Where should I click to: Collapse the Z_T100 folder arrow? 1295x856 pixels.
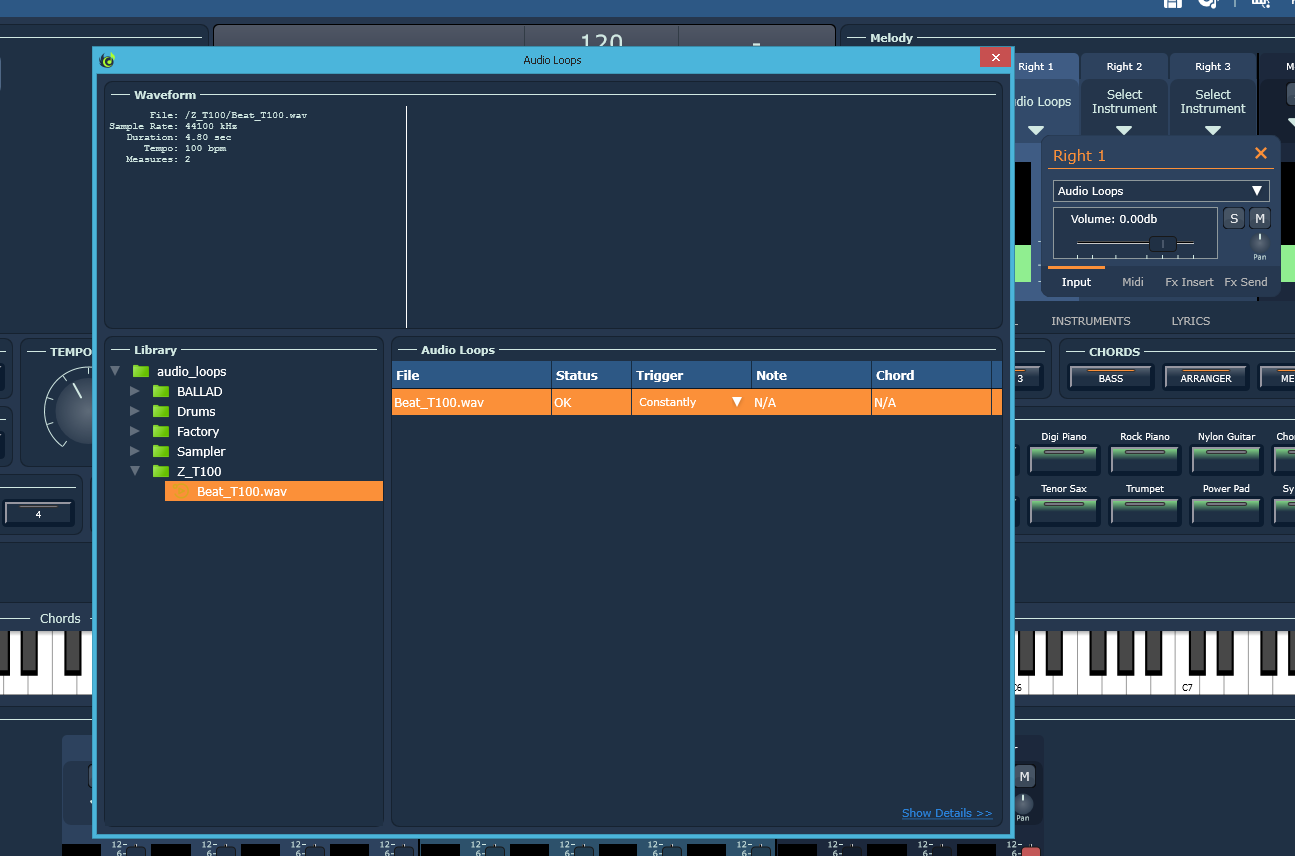(x=135, y=471)
